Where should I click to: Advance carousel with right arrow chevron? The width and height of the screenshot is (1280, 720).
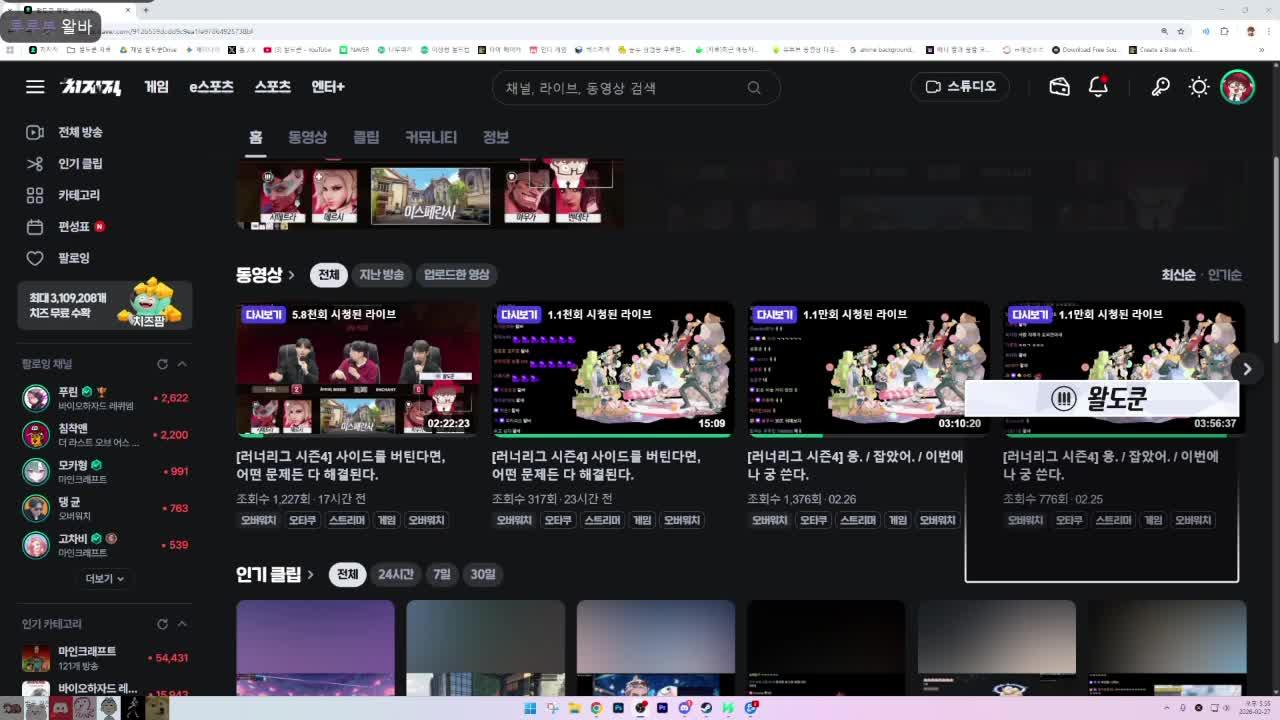pyautogui.click(x=1247, y=368)
